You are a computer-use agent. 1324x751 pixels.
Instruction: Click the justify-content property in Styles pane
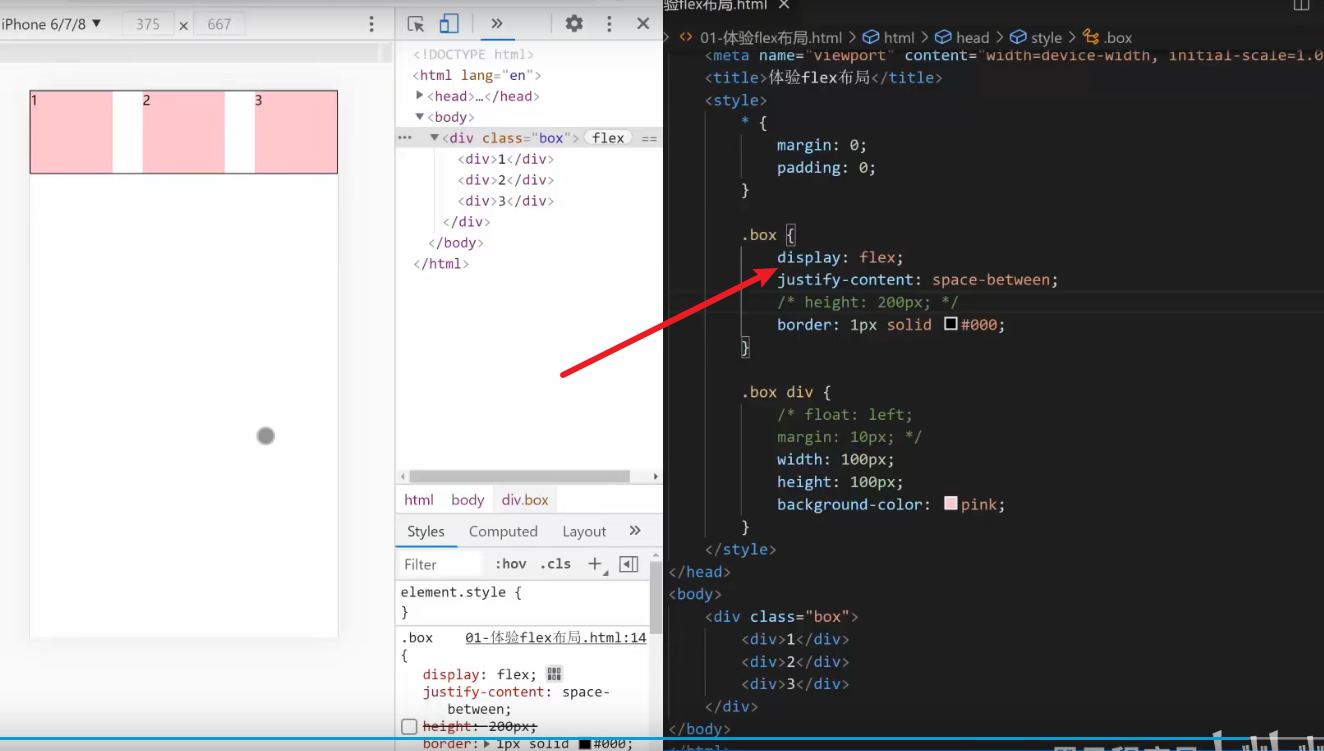pyautogui.click(x=484, y=692)
